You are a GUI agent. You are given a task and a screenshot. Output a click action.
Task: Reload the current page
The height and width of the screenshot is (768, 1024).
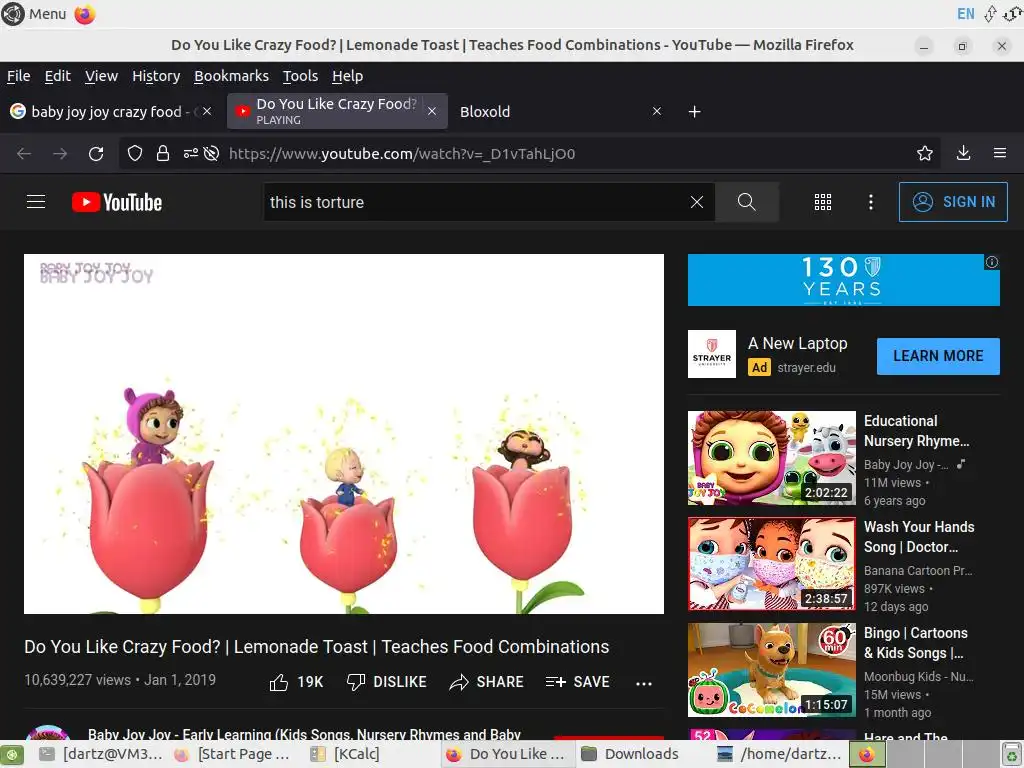click(x=96, y=153)
